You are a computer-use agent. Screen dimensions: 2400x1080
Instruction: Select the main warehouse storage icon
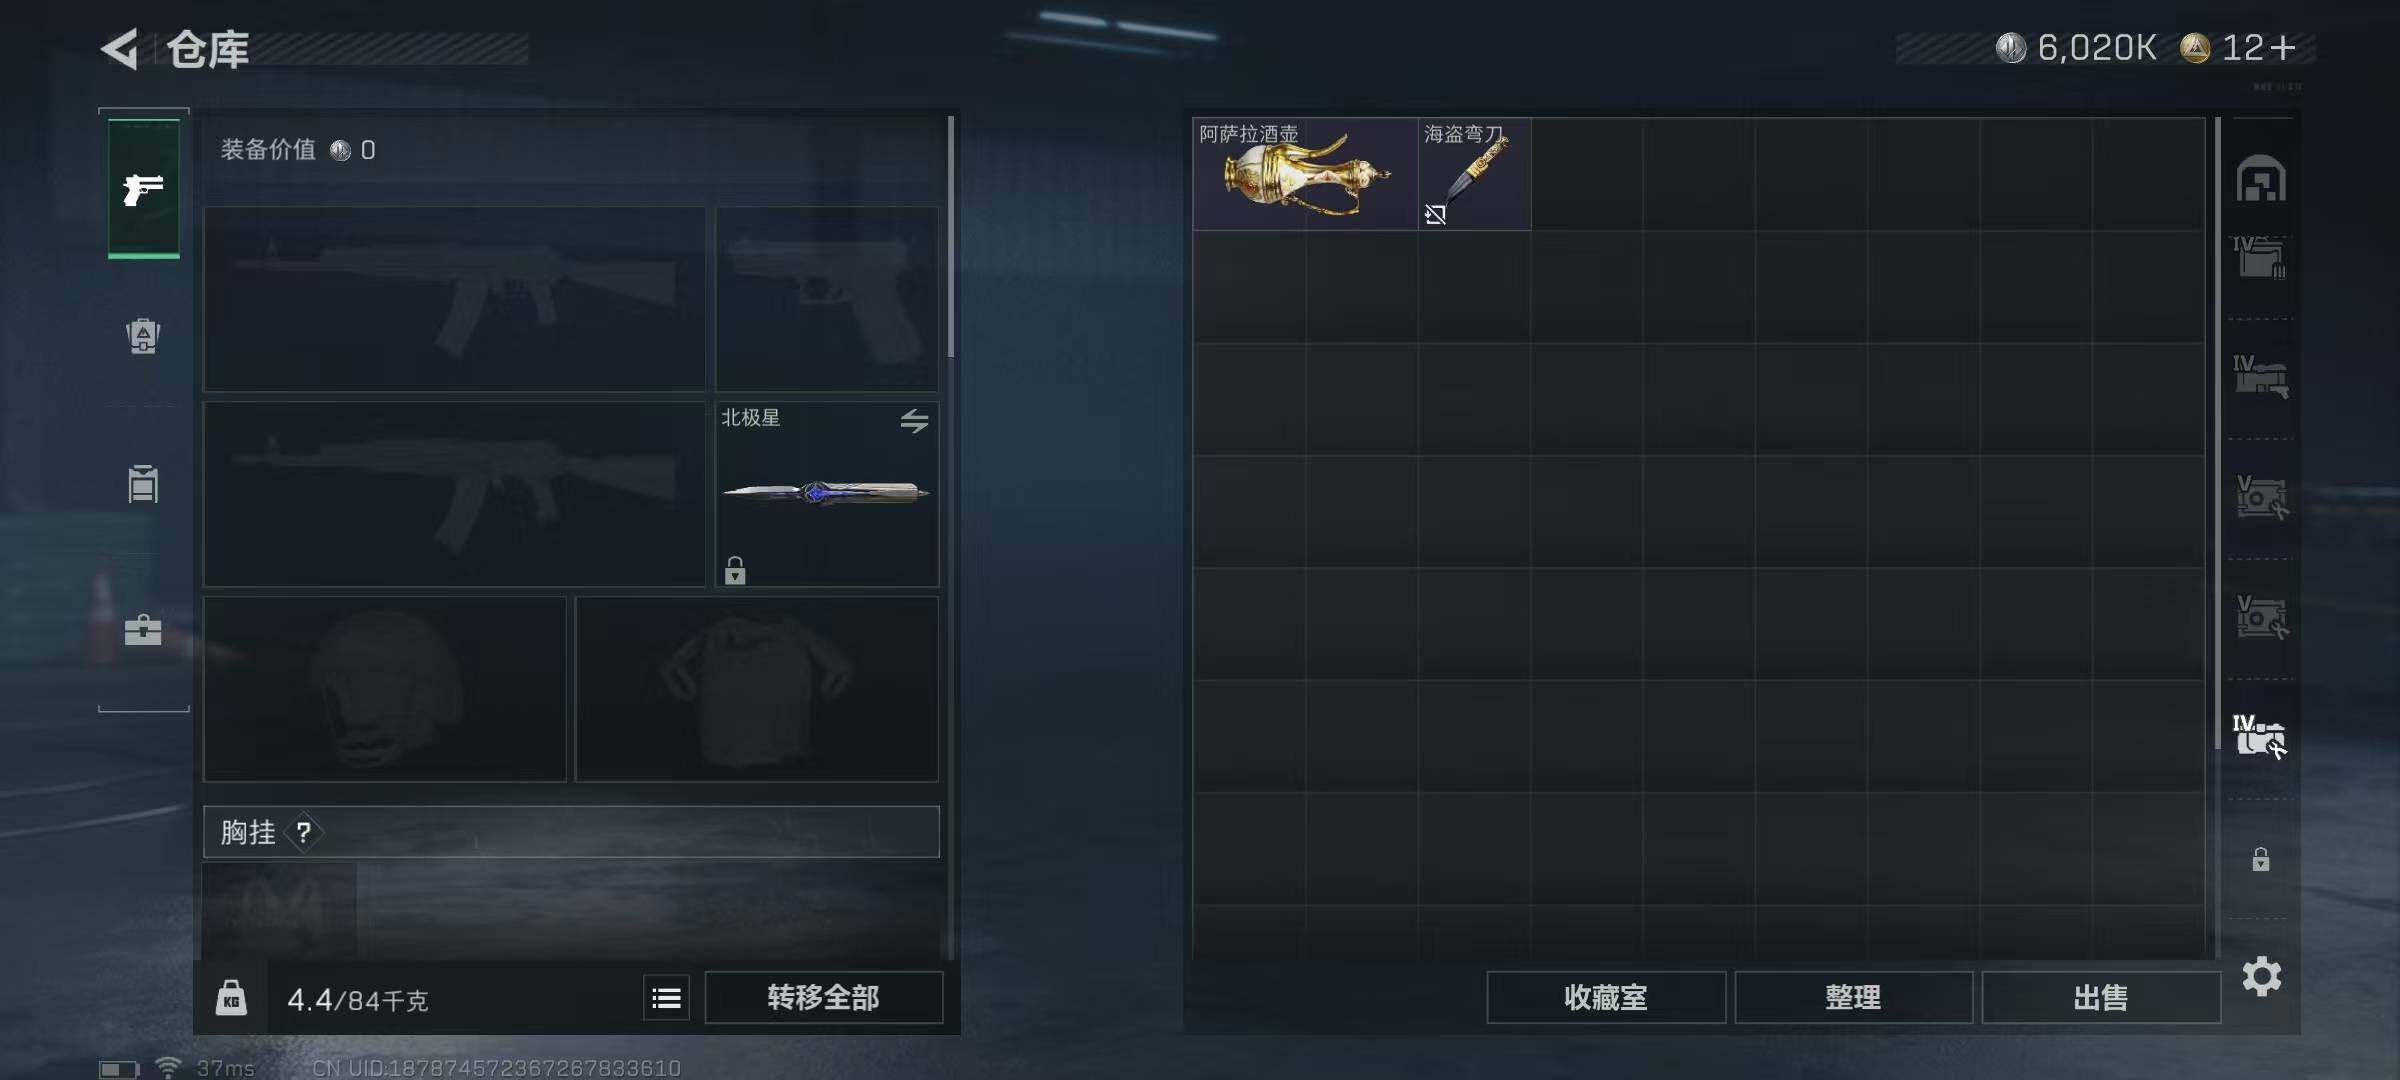pyautogui.click(x=2261, y=180)
